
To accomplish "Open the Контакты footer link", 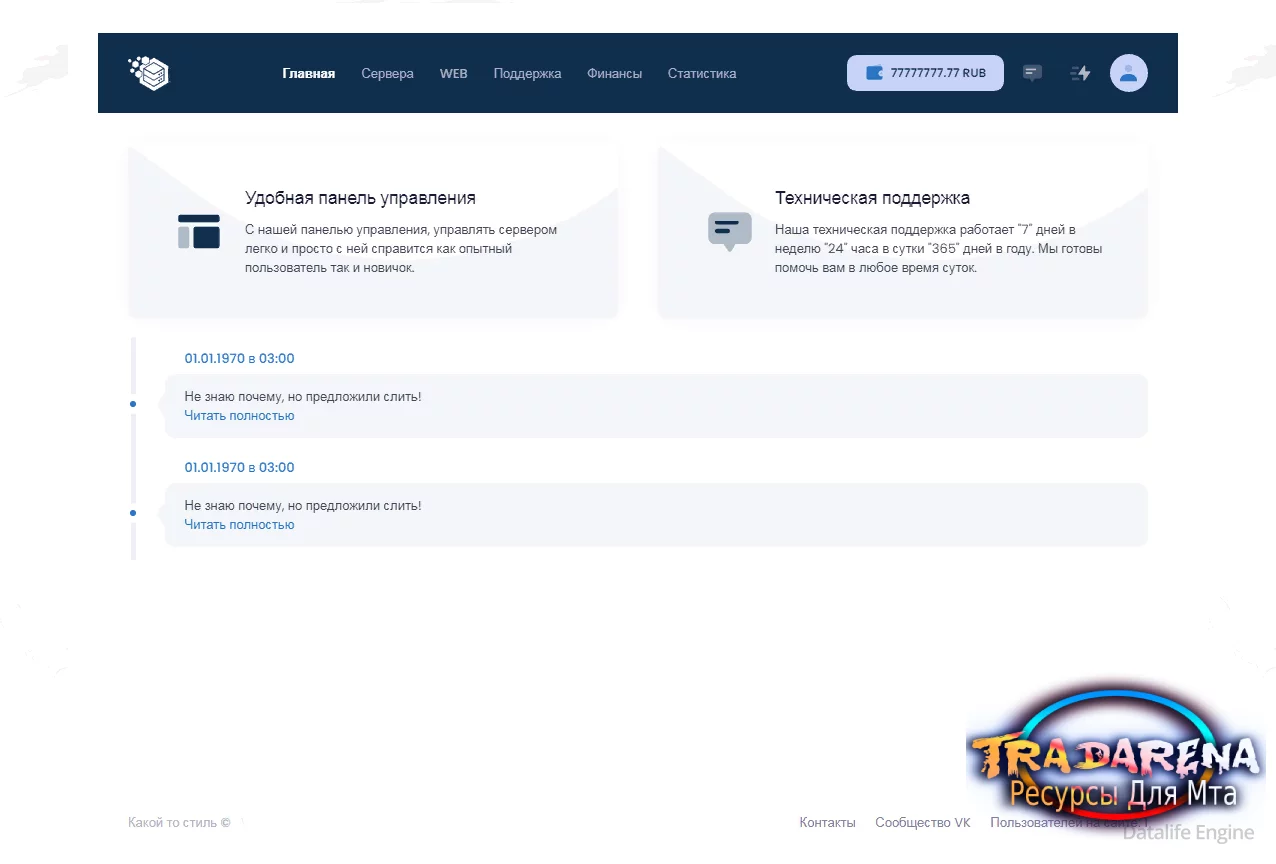I will (827, 822).
